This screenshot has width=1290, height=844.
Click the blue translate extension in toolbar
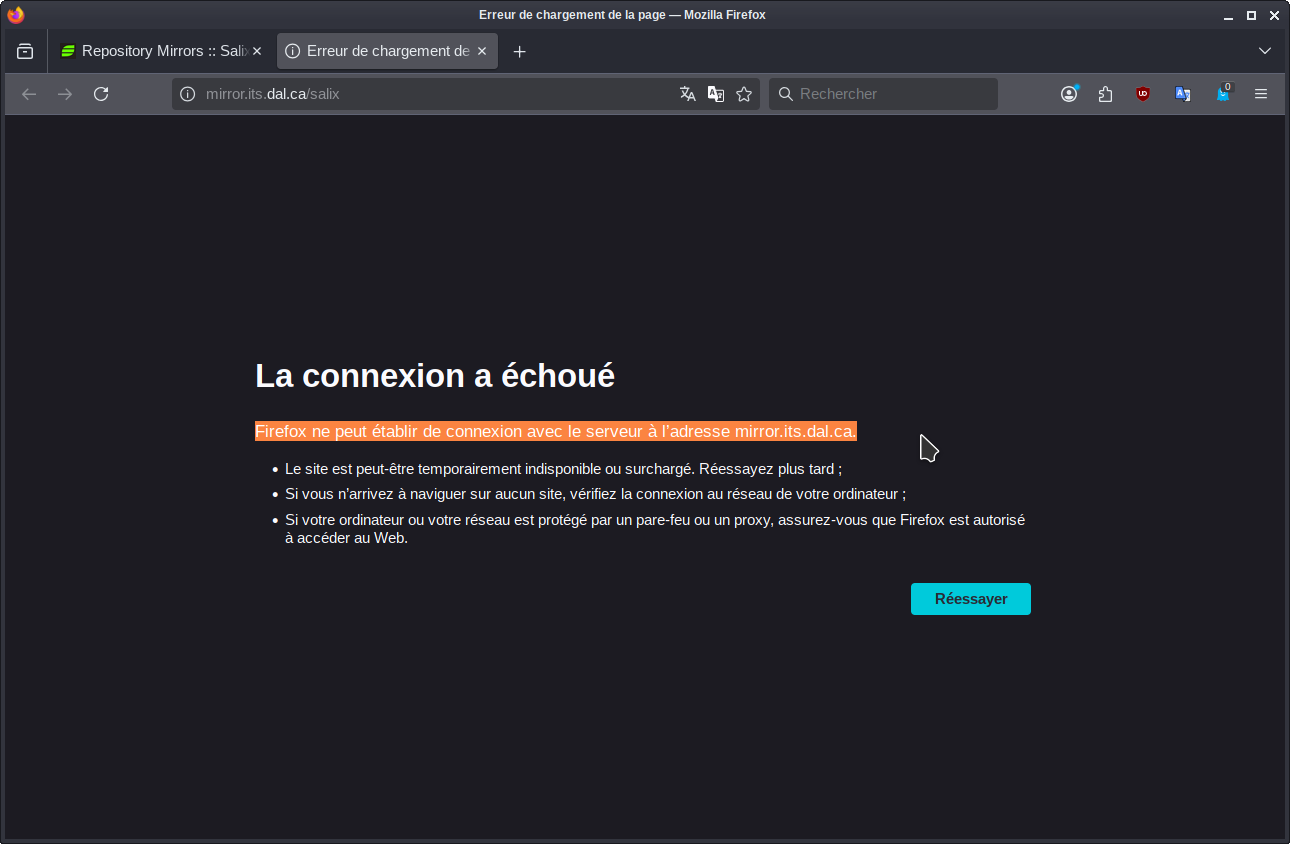pos(1182,94)
